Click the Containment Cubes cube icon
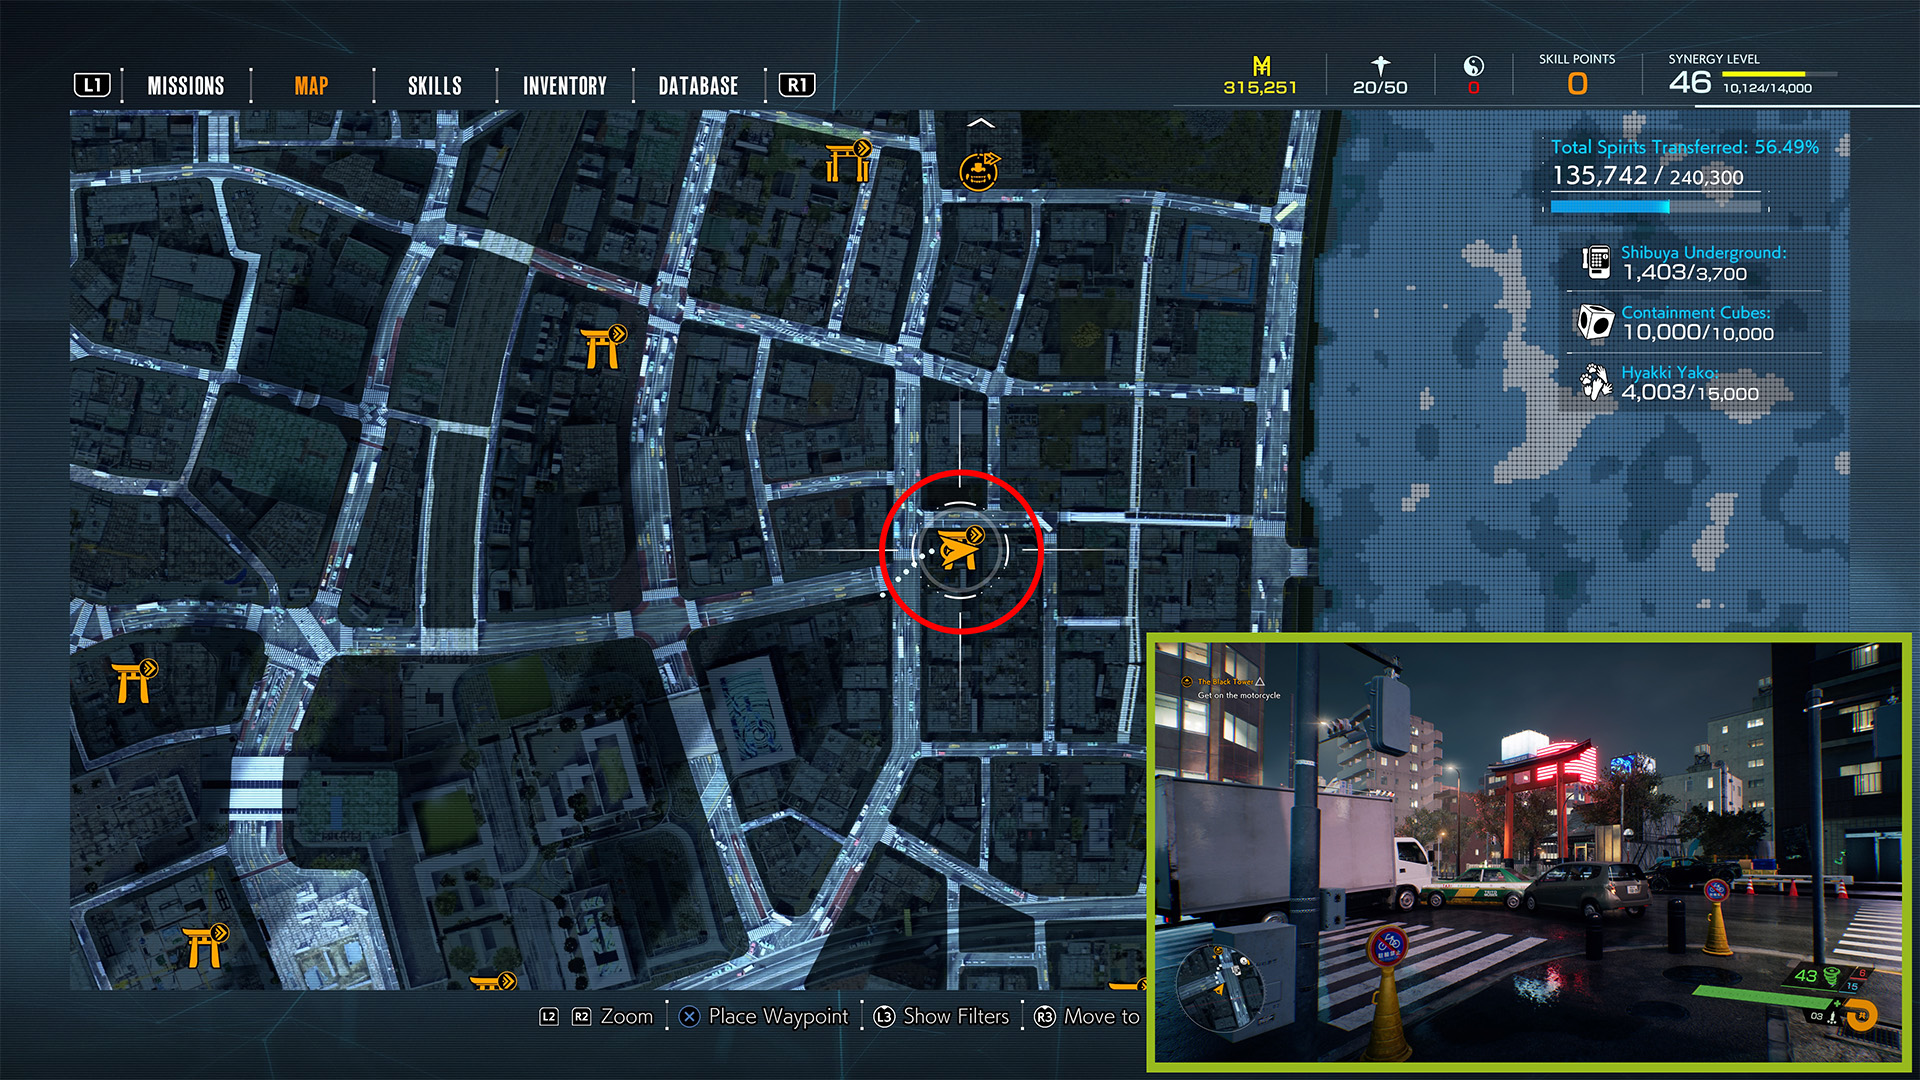 coord(1594,322)
